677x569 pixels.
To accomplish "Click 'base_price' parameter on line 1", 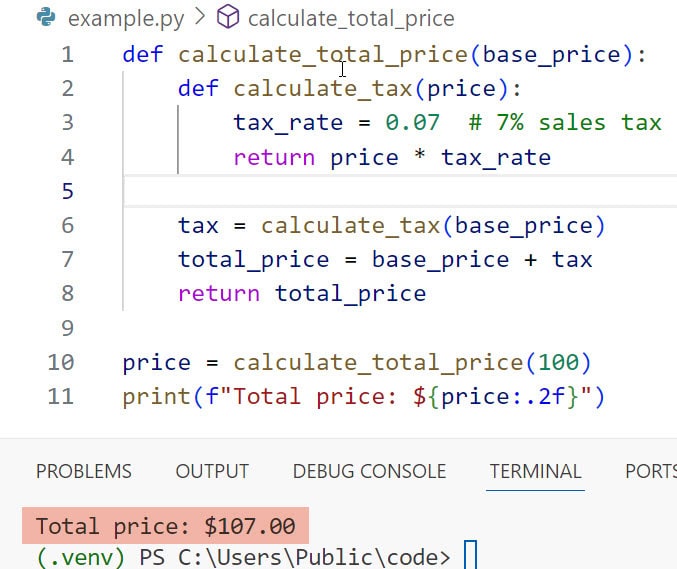I will pyautogui.click(x=551, y=55).
